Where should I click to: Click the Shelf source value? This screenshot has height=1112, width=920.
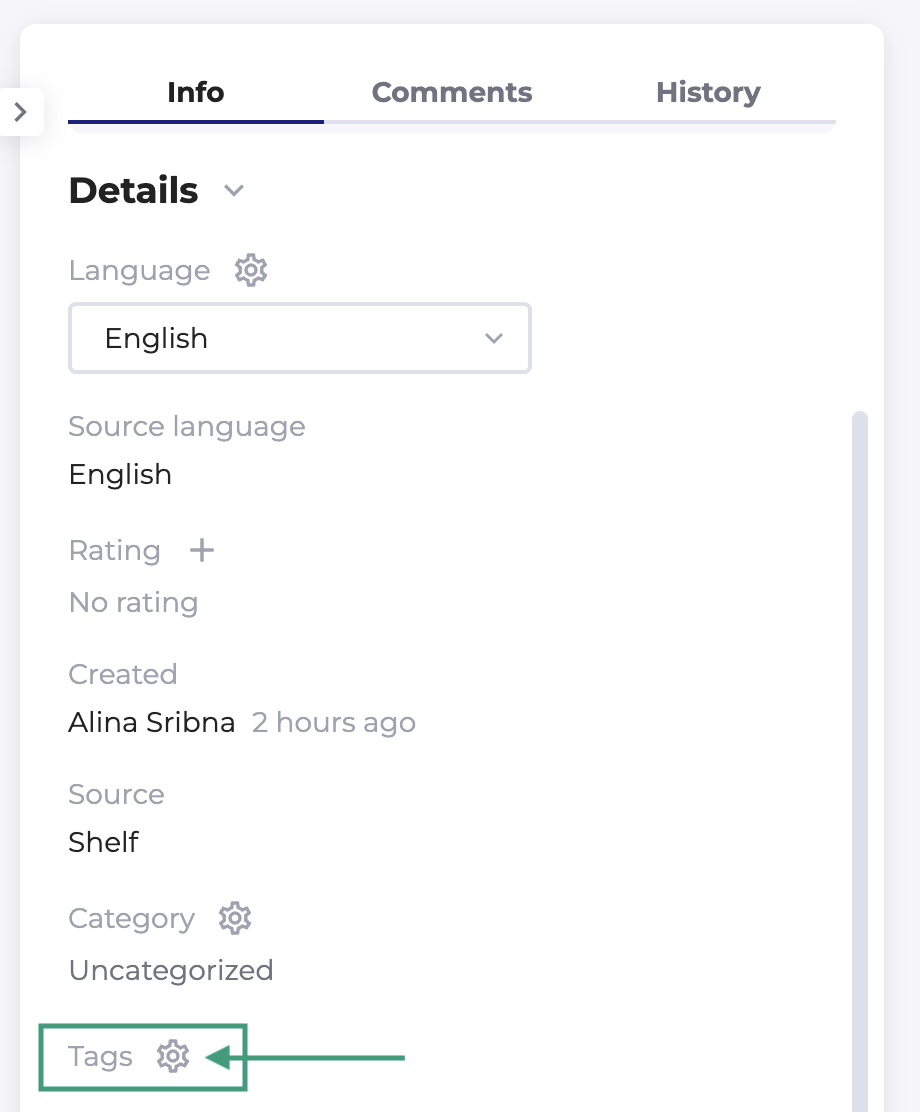[x=104, y=842]
